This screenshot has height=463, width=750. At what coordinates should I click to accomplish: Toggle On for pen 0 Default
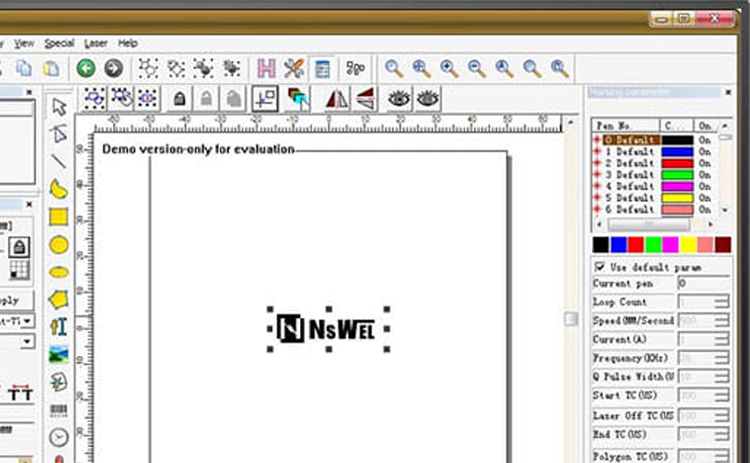click(x=705, y=140)
